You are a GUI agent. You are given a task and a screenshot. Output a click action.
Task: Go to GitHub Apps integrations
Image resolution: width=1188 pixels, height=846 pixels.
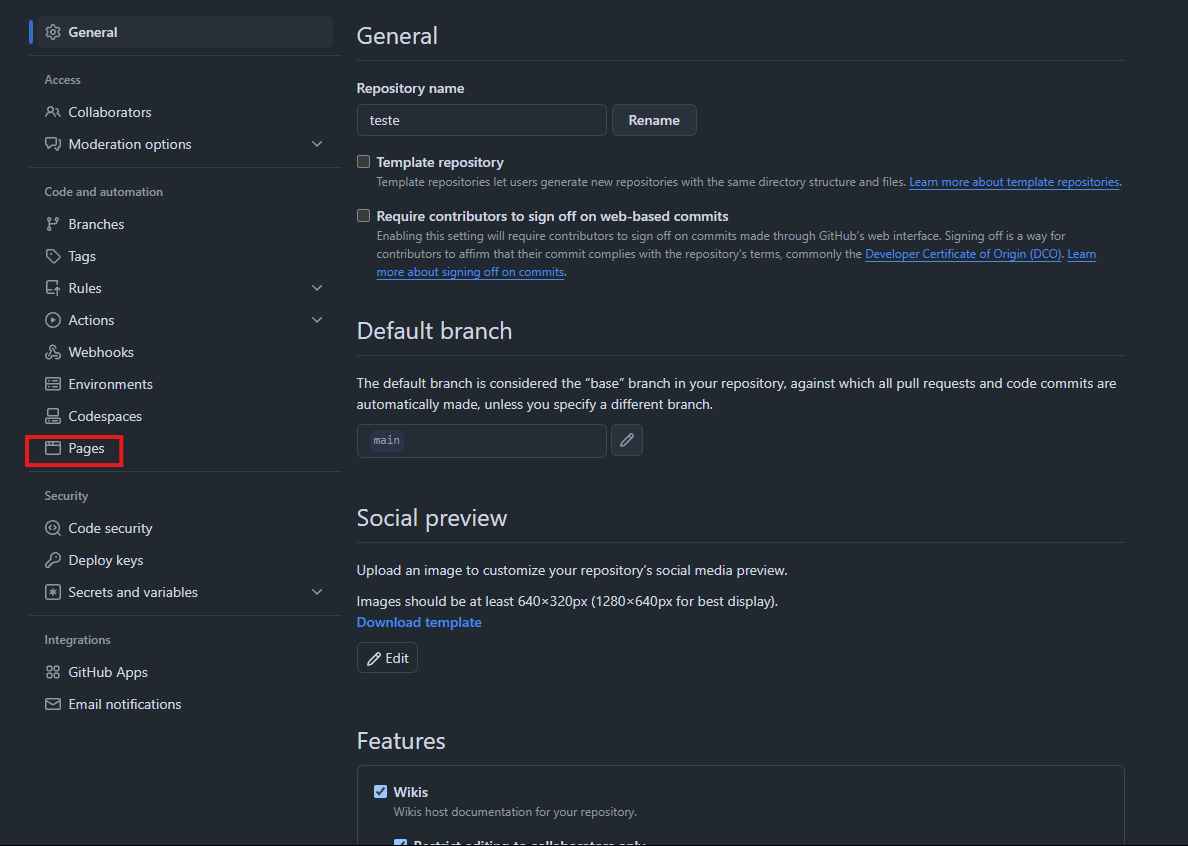point(185,673)
